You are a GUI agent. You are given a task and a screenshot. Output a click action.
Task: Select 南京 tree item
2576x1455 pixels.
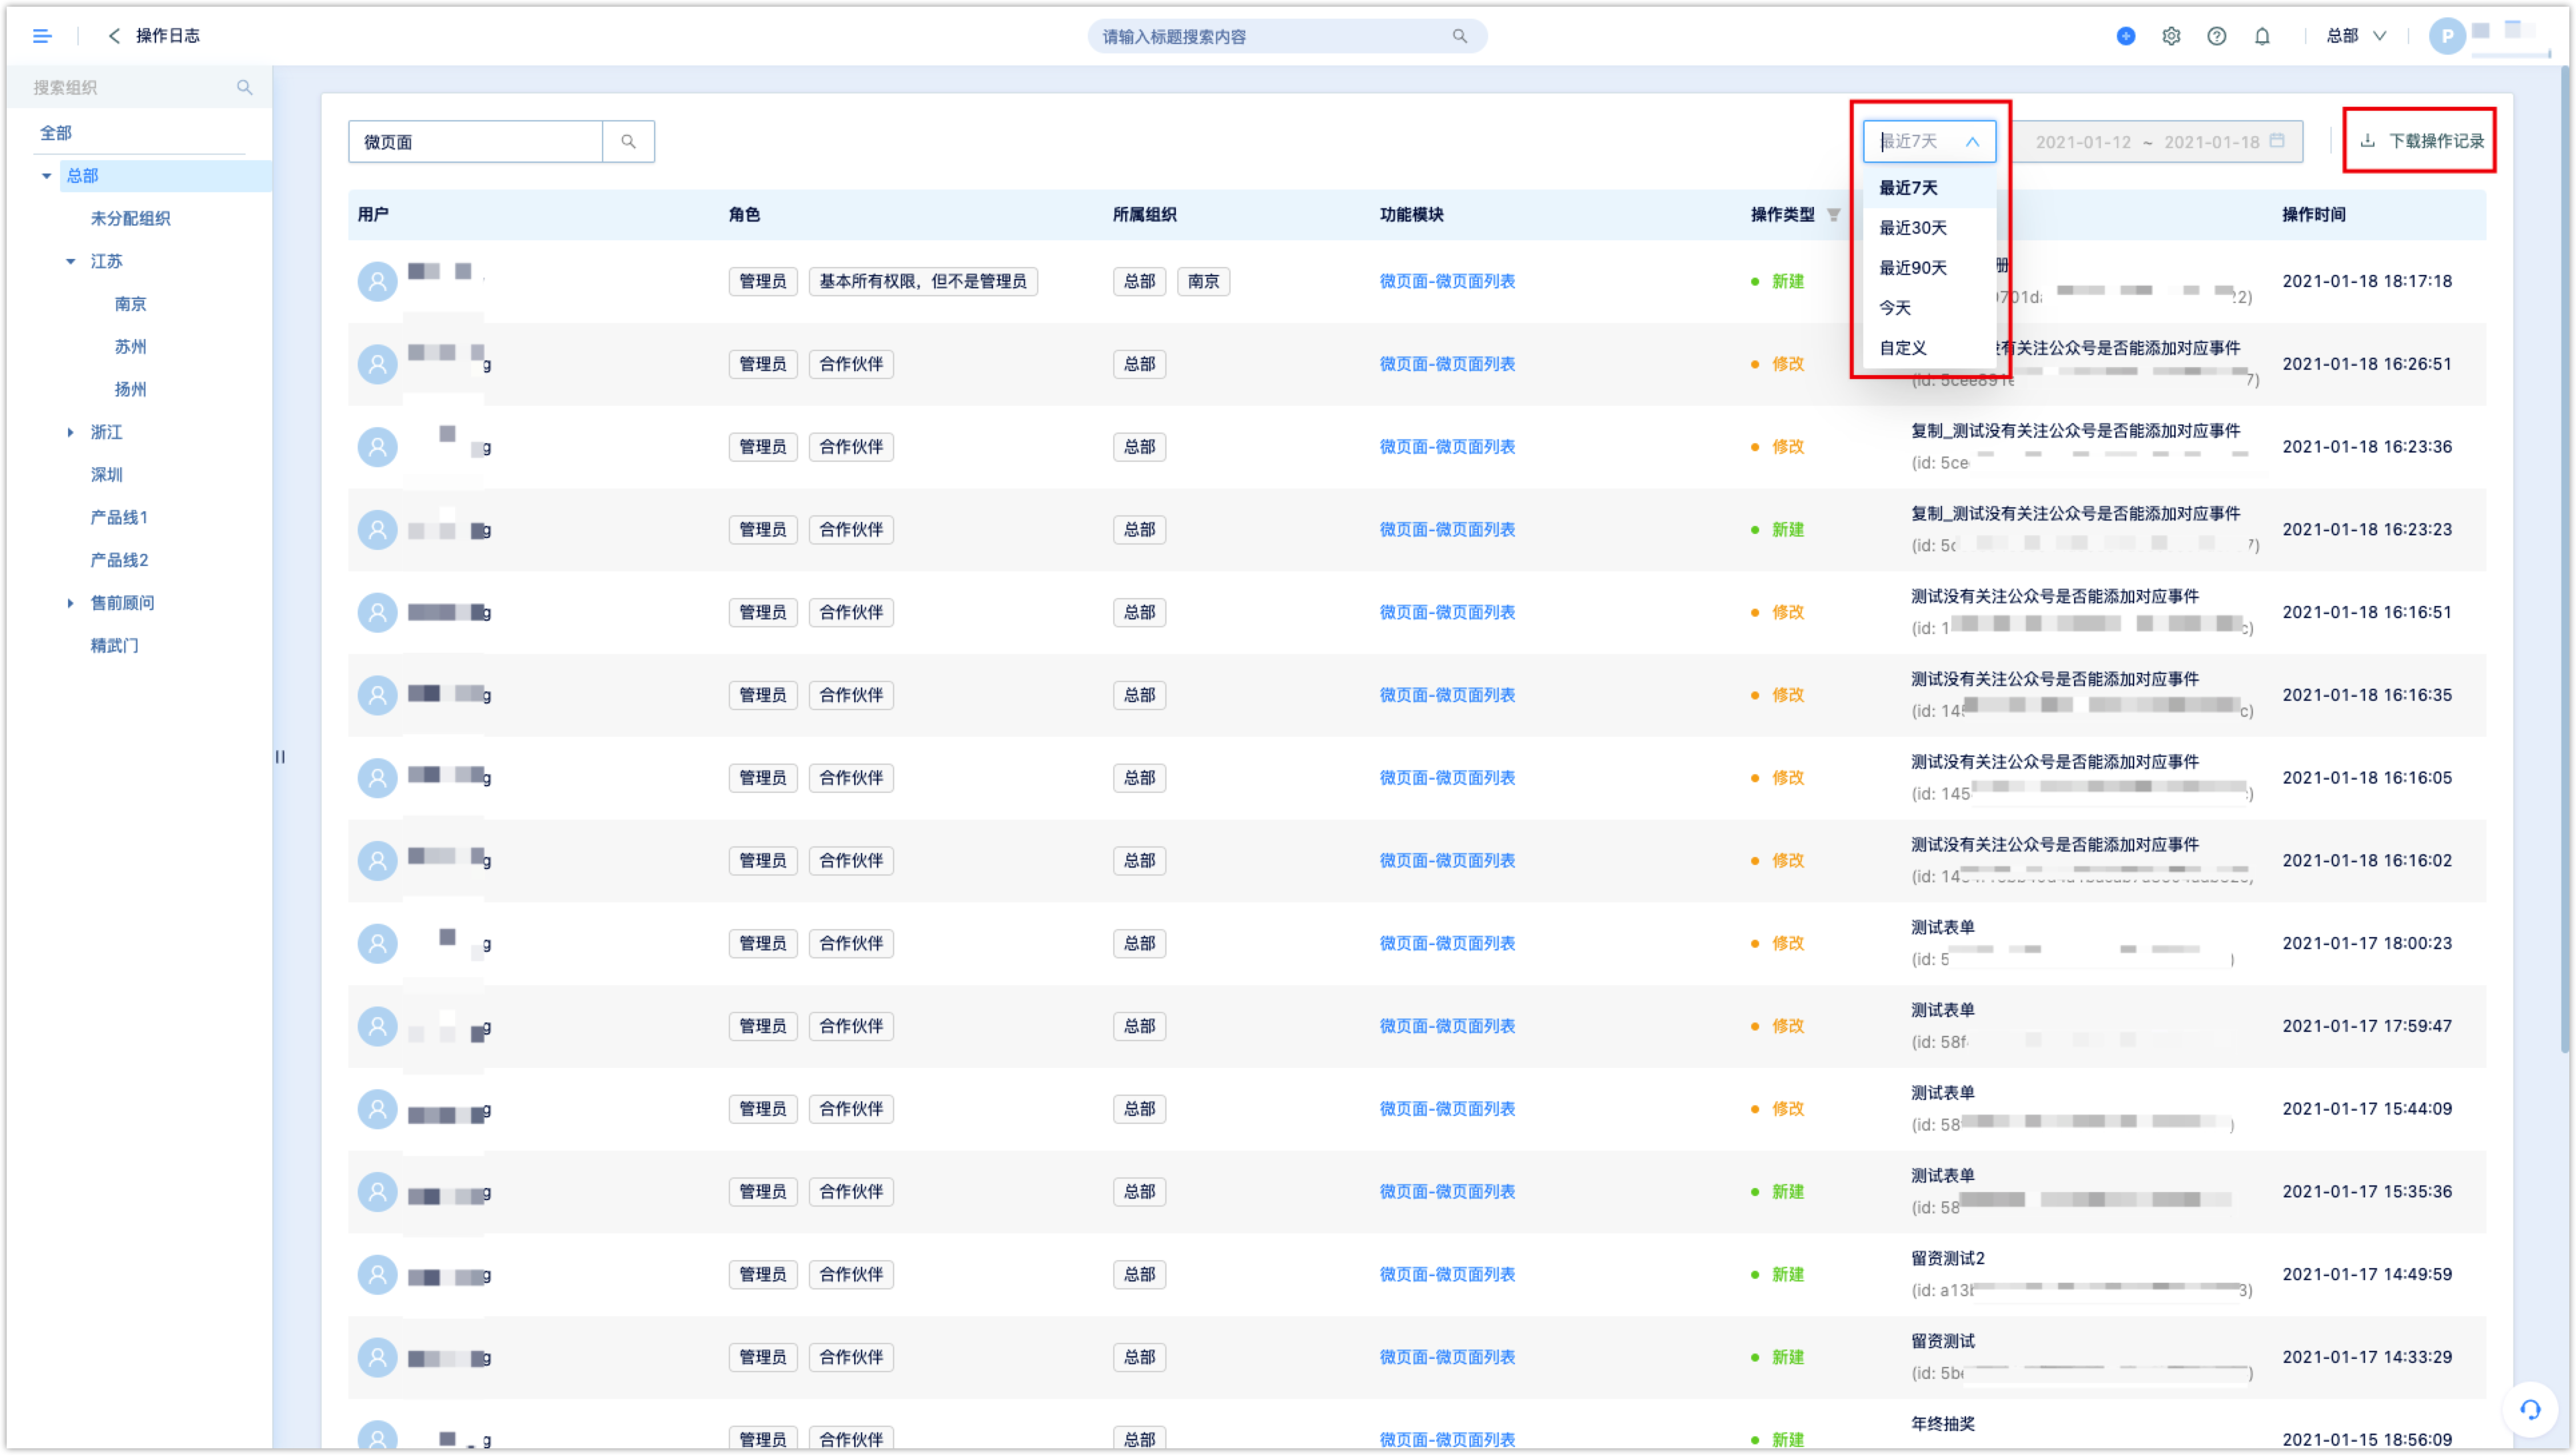click(x=130, y=304)
